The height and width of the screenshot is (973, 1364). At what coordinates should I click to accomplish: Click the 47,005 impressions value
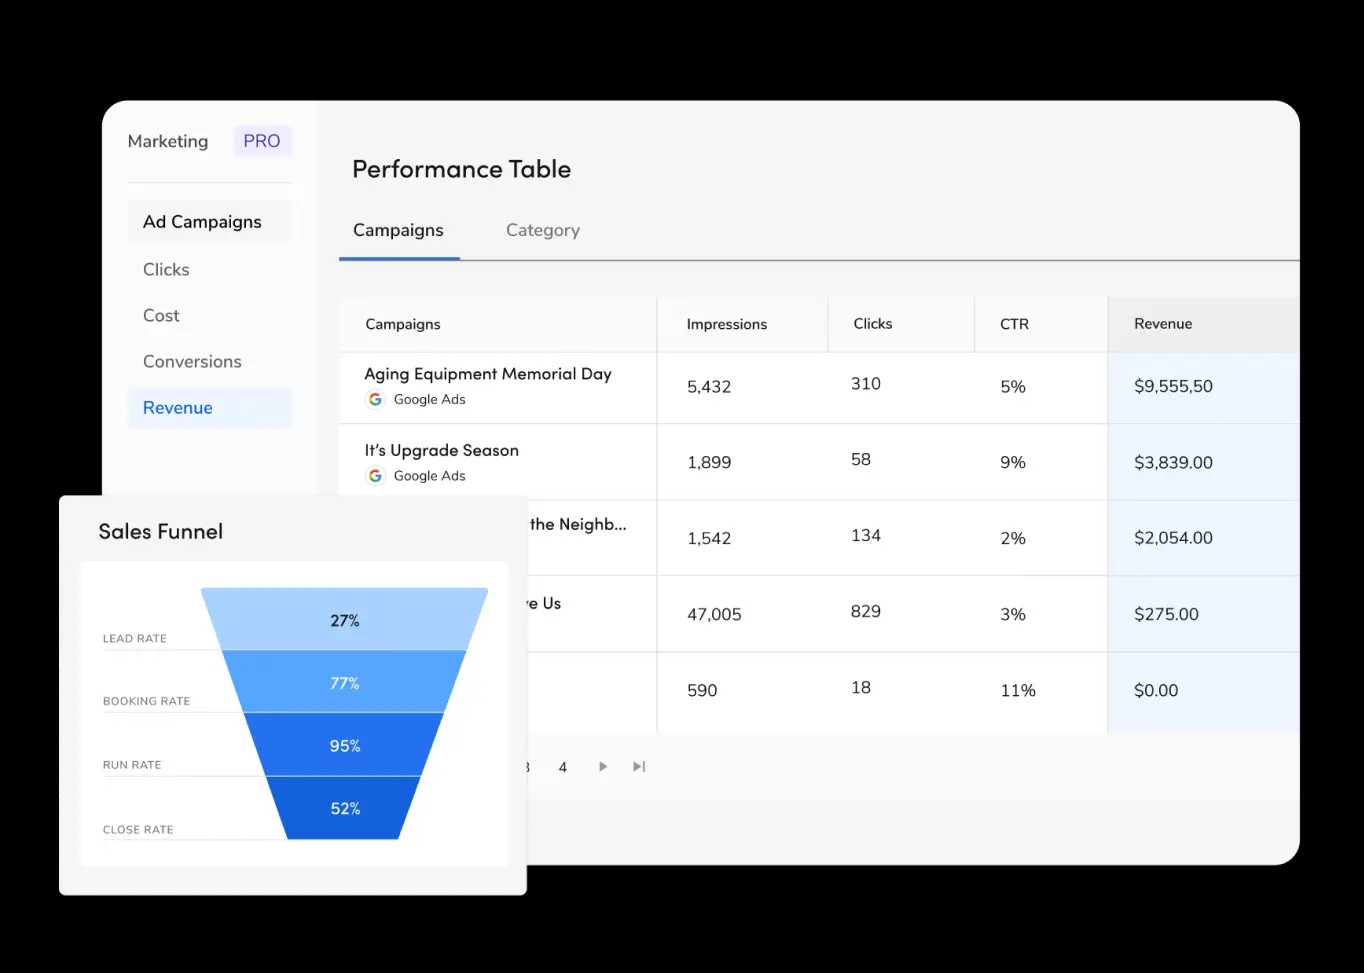click(x=714, y=614)
